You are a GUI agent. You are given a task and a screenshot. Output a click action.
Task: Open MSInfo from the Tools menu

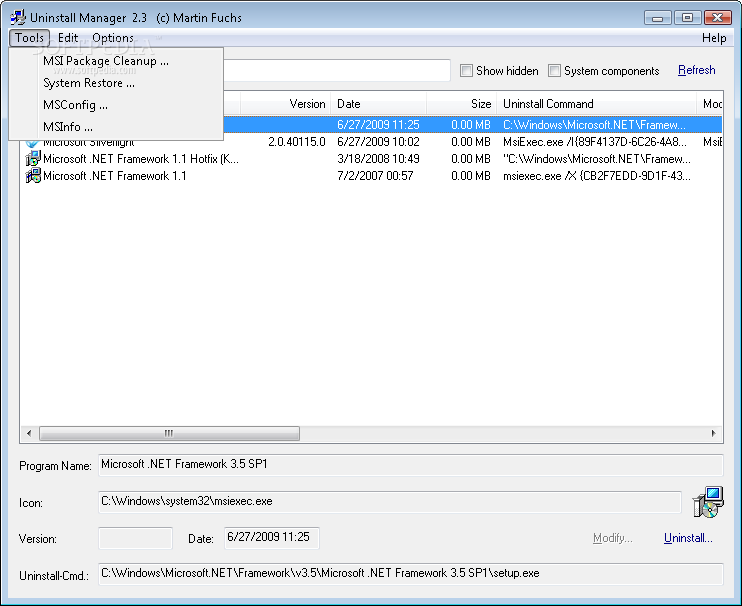coord(116,127)
